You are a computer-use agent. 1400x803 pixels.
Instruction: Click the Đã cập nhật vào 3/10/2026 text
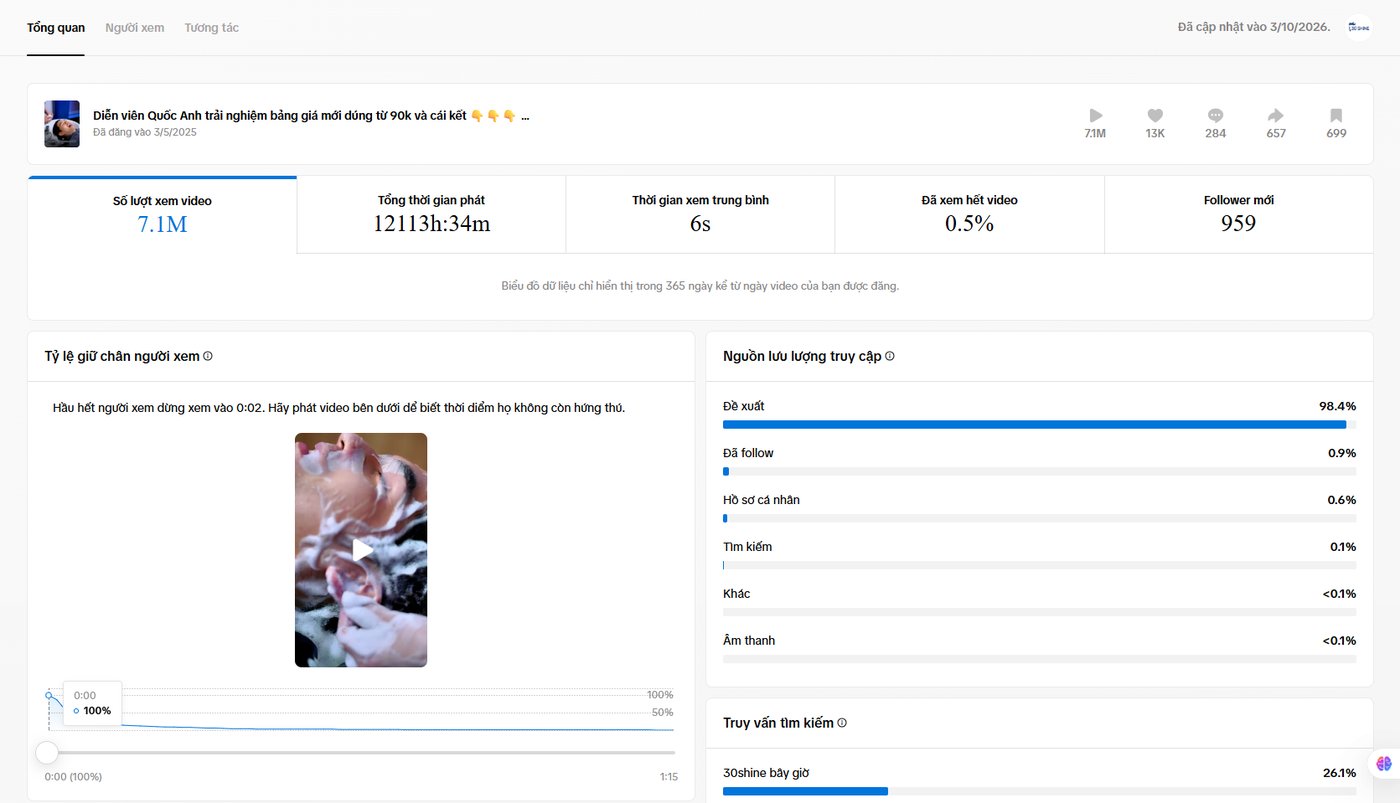click(x=1254, y=27)
